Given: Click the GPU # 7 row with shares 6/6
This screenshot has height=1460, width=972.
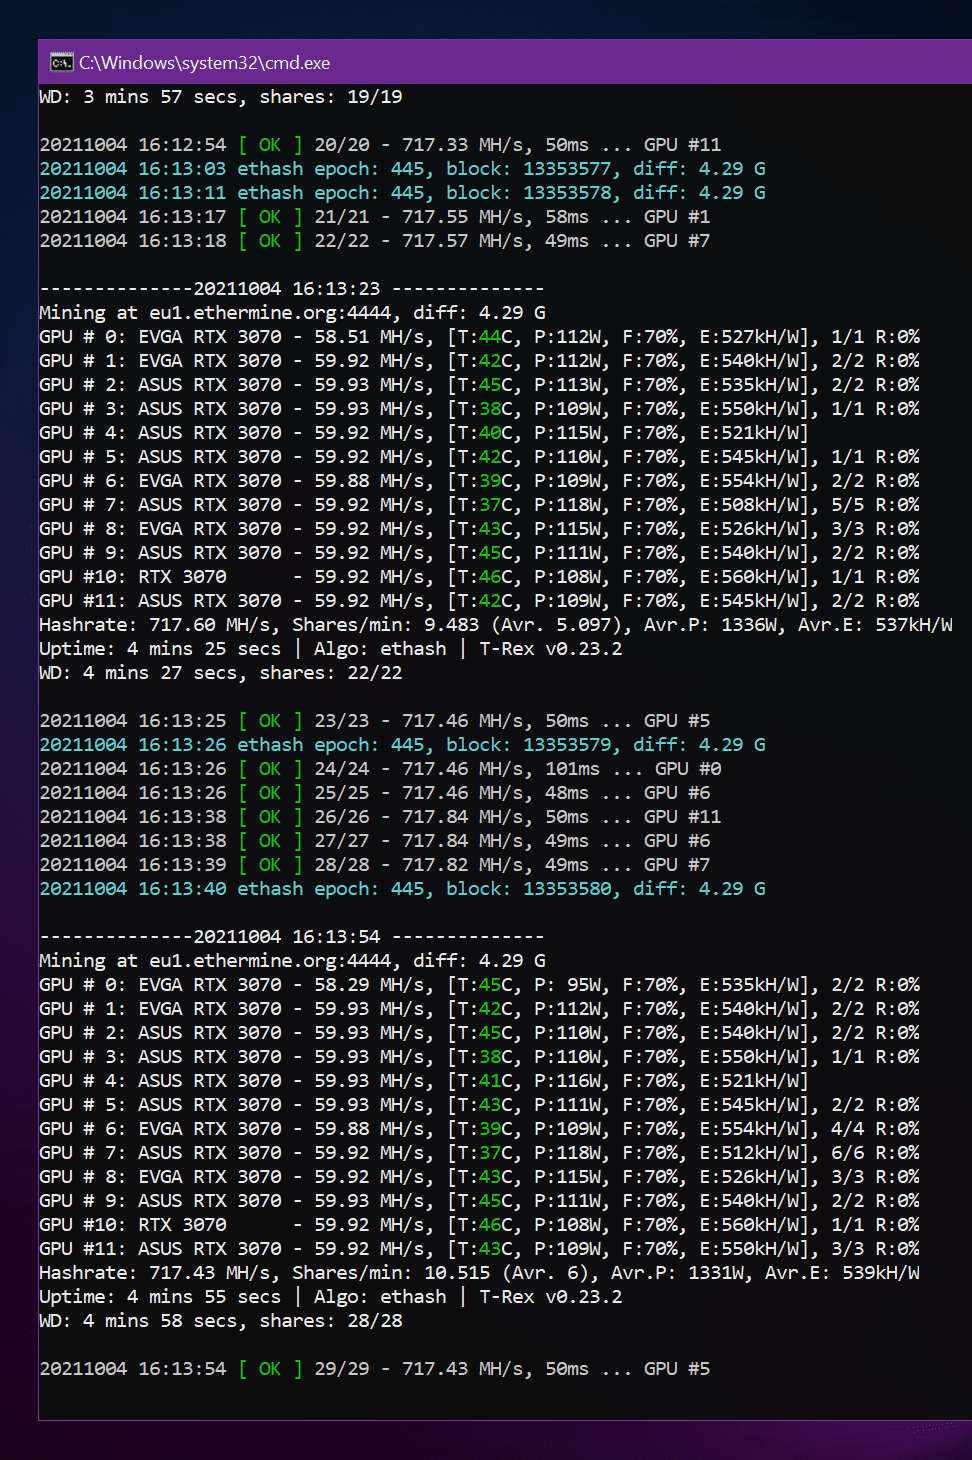Looking at the screenshot, I should click(x=479, y=1153).
